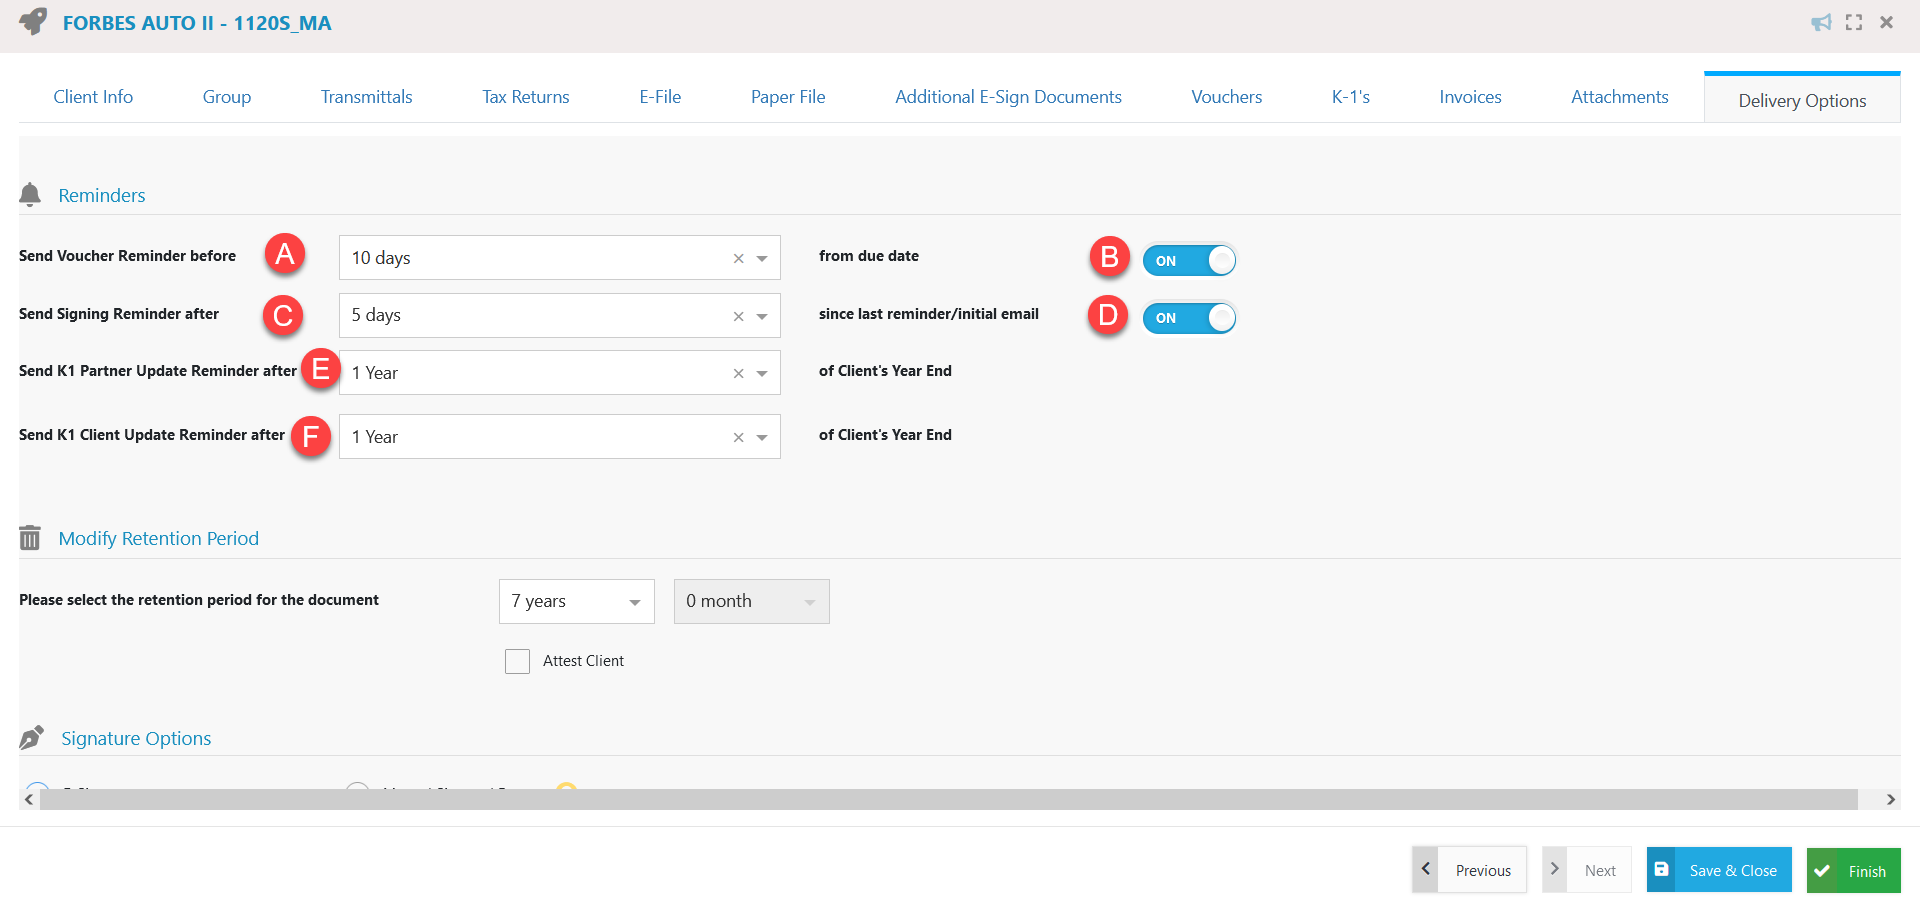Click the rocket logo next to FORBES AUTO II
The width and height of the screenshot is (1920, 914).
coord(31,21)
